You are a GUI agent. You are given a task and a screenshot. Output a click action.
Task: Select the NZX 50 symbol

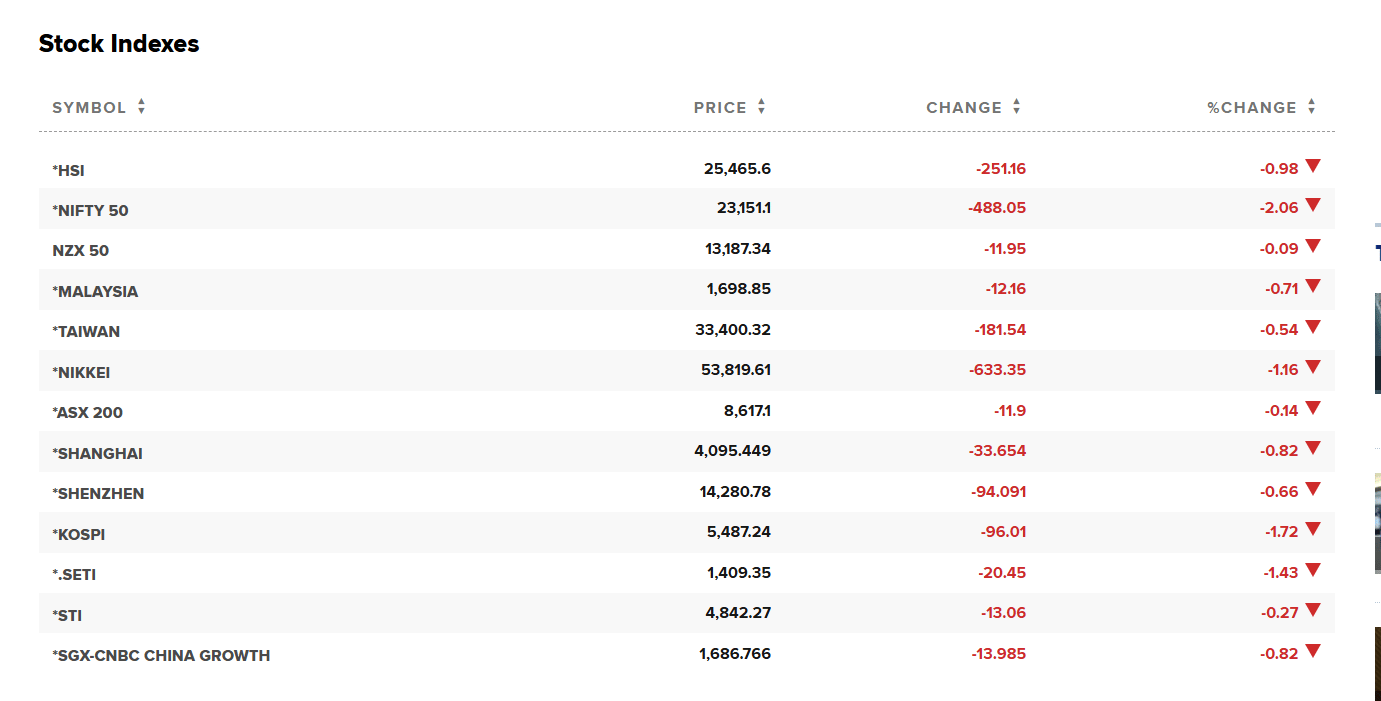[x=81, y=251]
